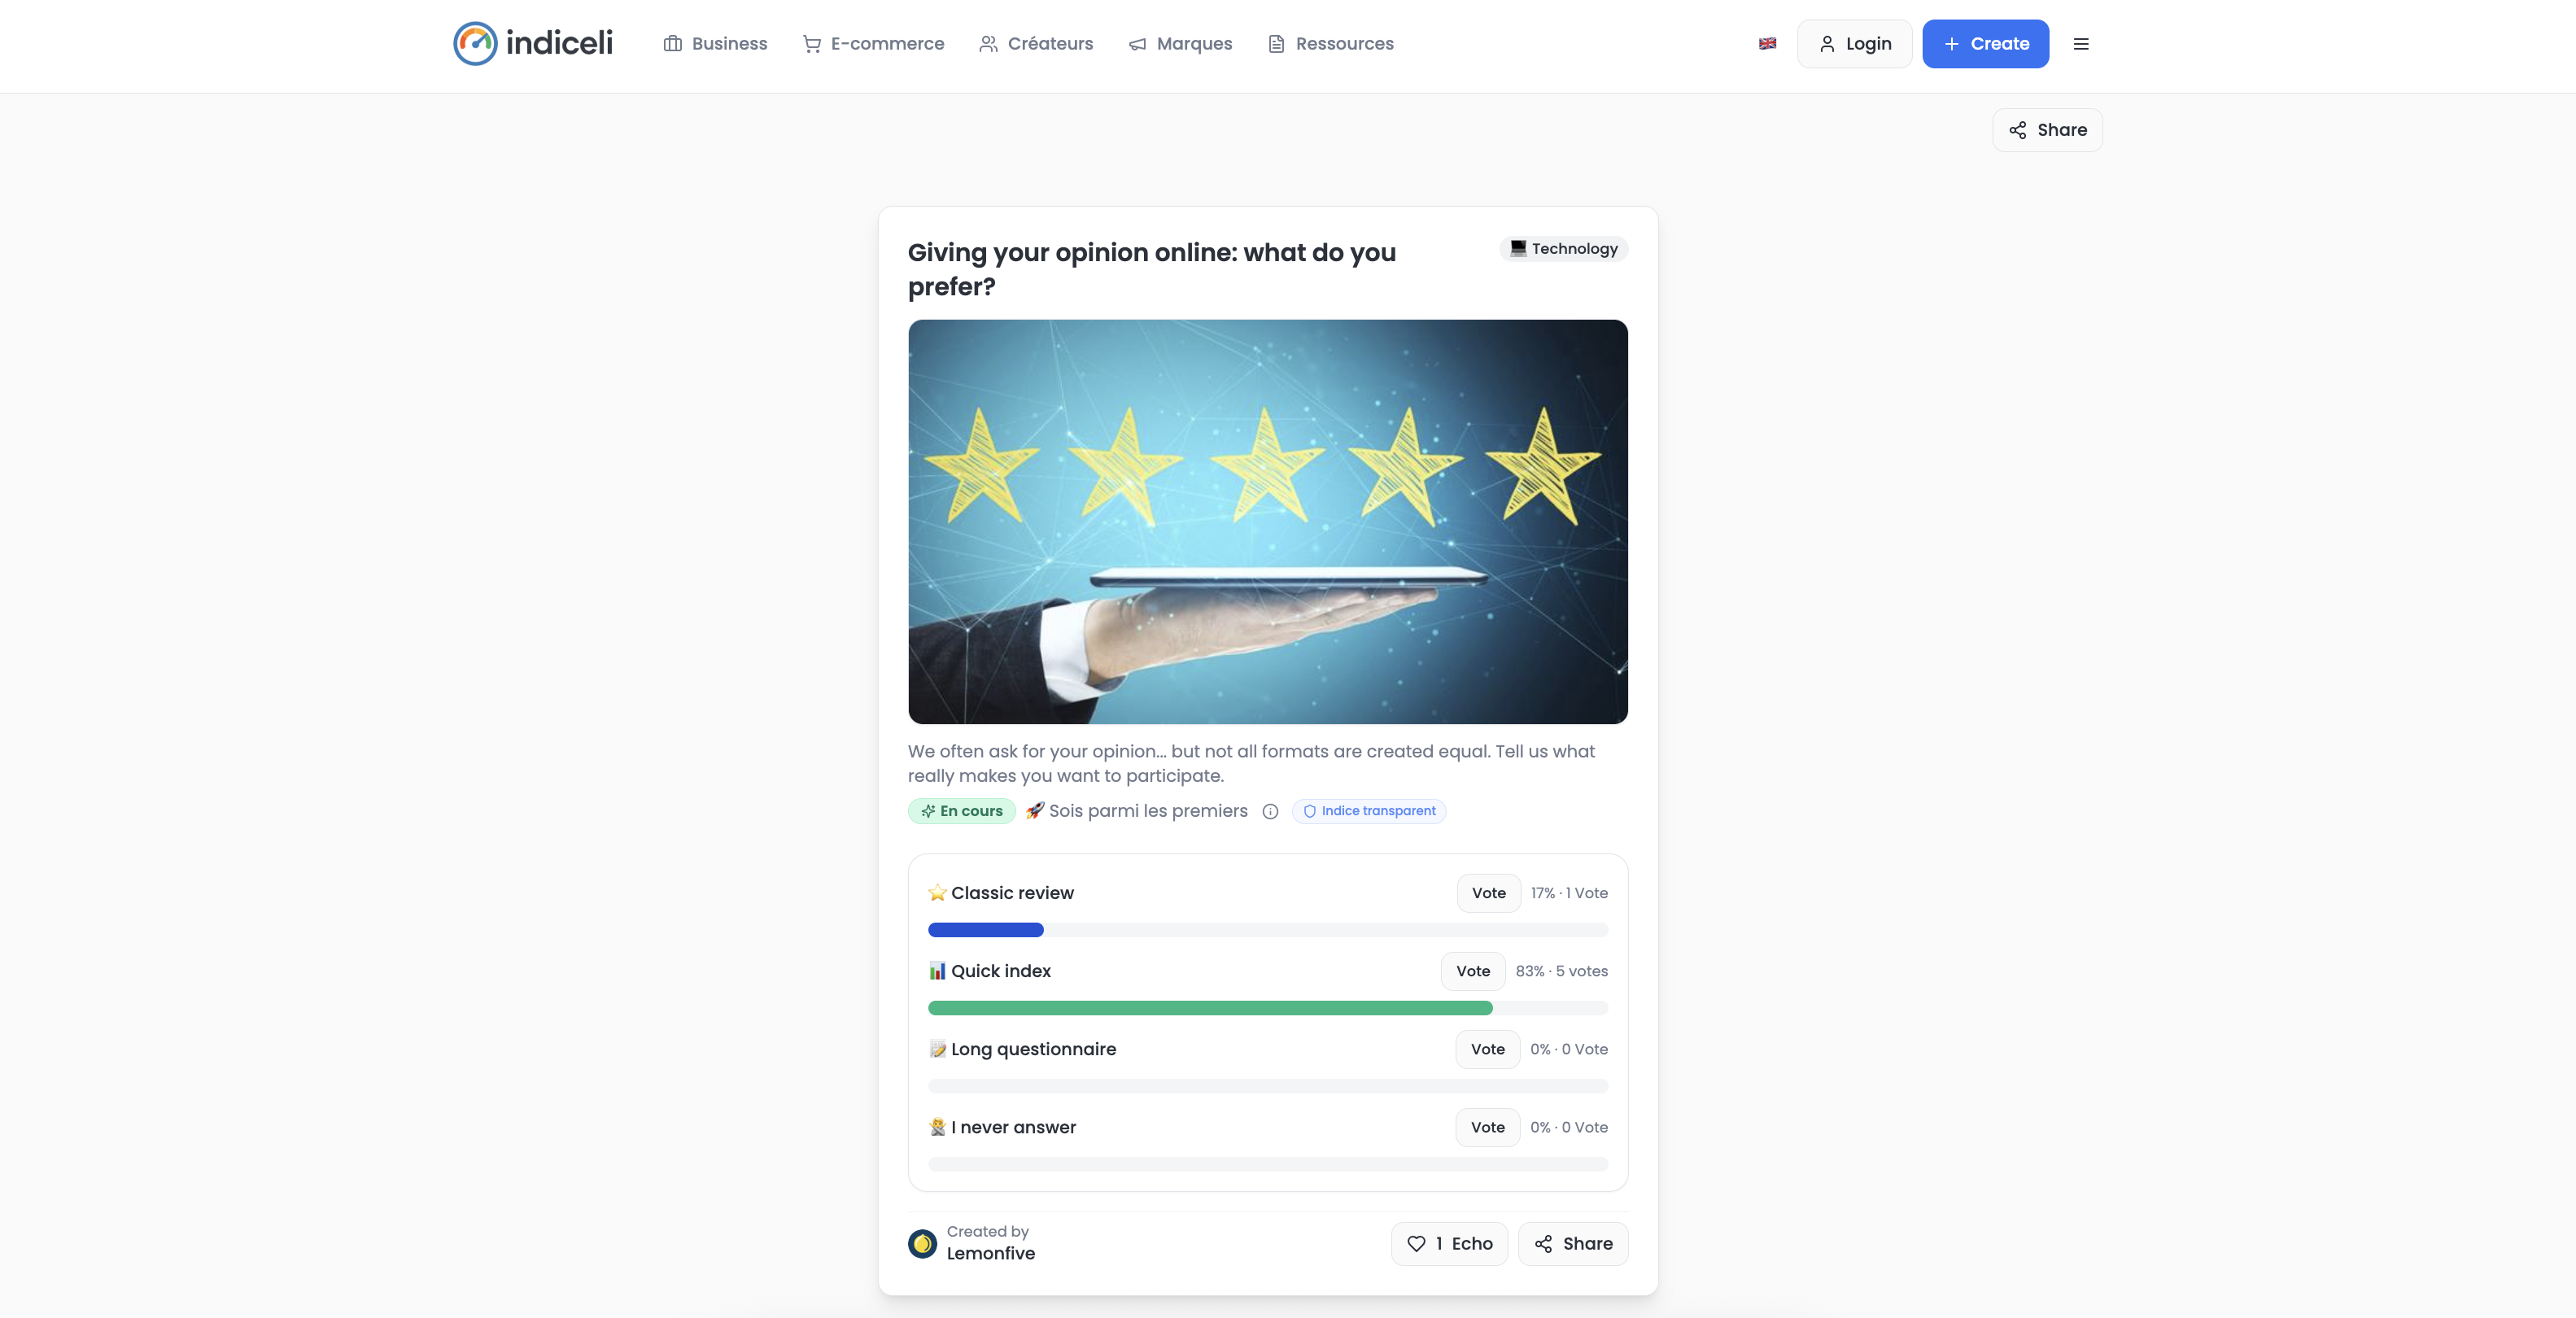Screen dimensions: 2576x1318
Task: Click the Quick index green progress bar
Action: tap(1210, 1008)
